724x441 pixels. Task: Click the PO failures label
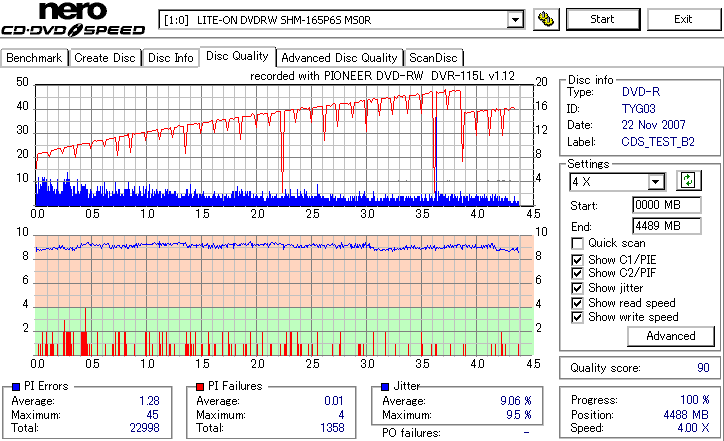coord(411,433)
